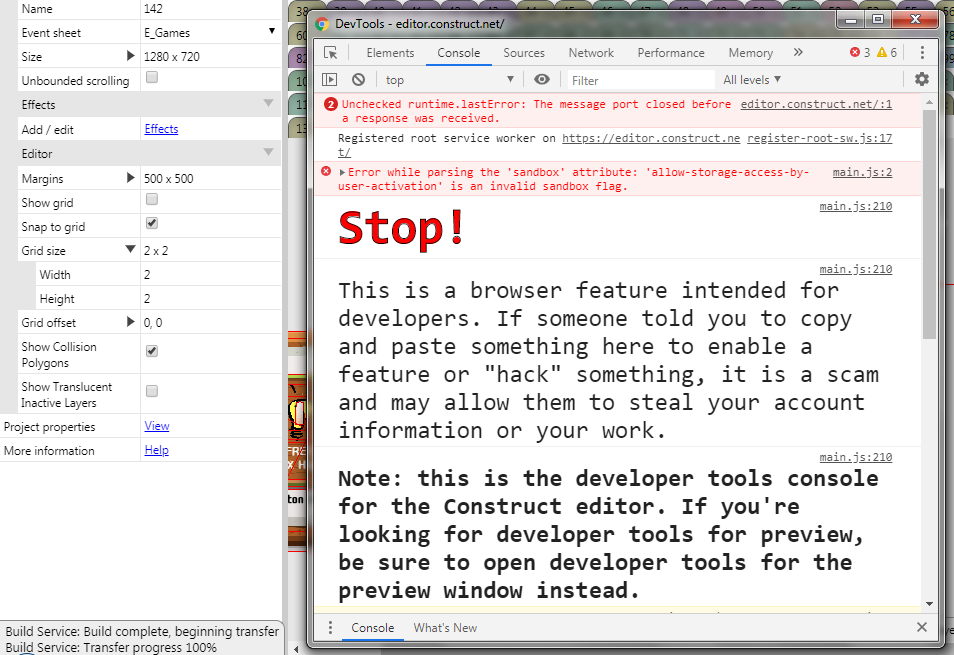Click the layout Name field value 142
The image size is (954, 655).
[x=210, y=9]
